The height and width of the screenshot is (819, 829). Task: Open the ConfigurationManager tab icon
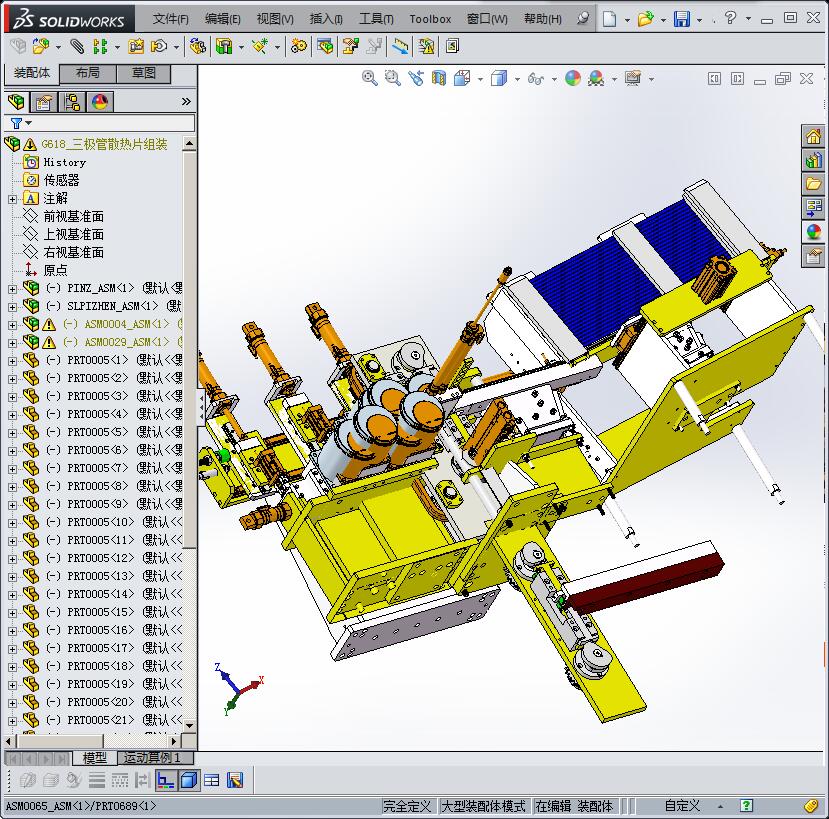[72, 102]
